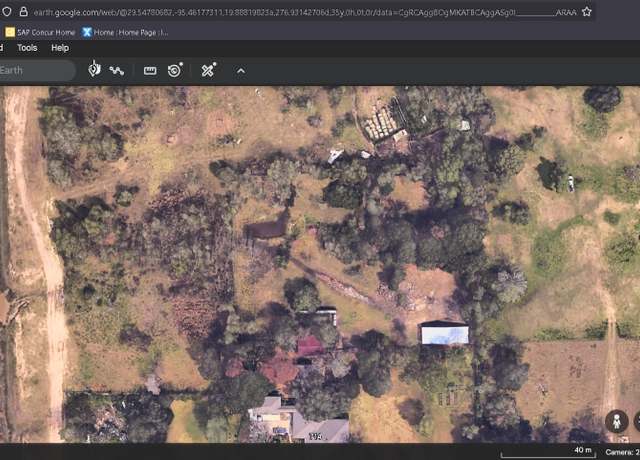Open the Measure distance ruler tool

click(x=150, y=71)
